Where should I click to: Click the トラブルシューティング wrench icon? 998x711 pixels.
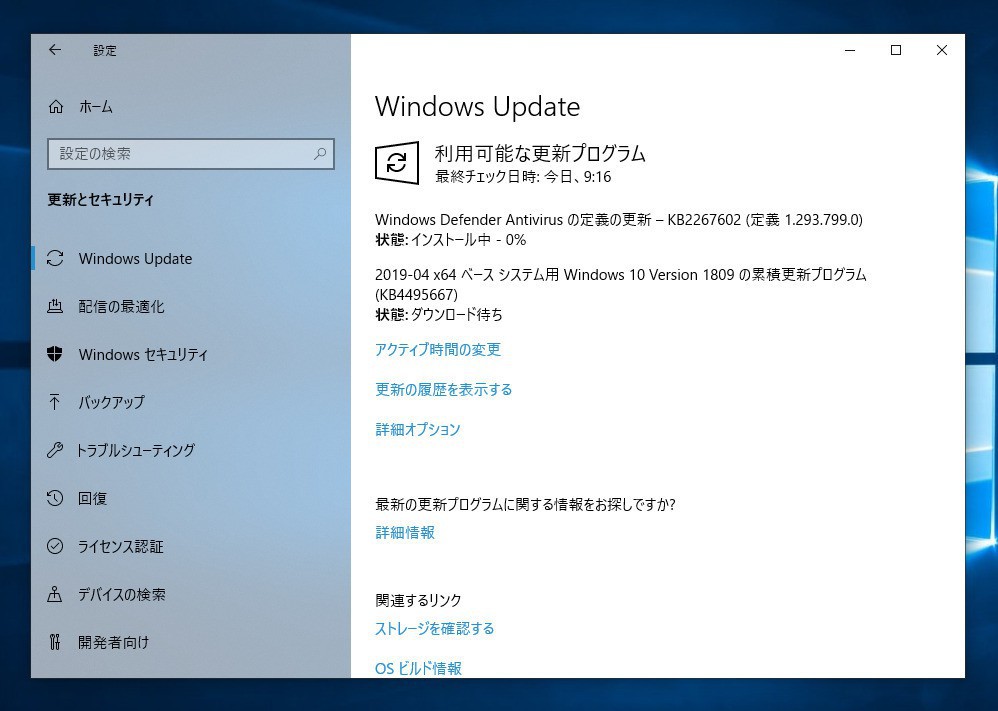point(55,450)
